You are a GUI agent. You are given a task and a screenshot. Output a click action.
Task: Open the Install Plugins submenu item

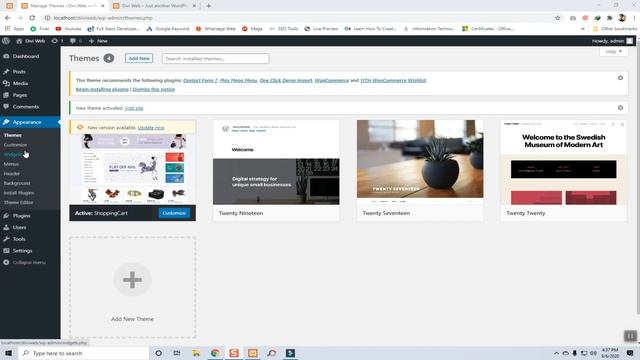tap(19, 193)
